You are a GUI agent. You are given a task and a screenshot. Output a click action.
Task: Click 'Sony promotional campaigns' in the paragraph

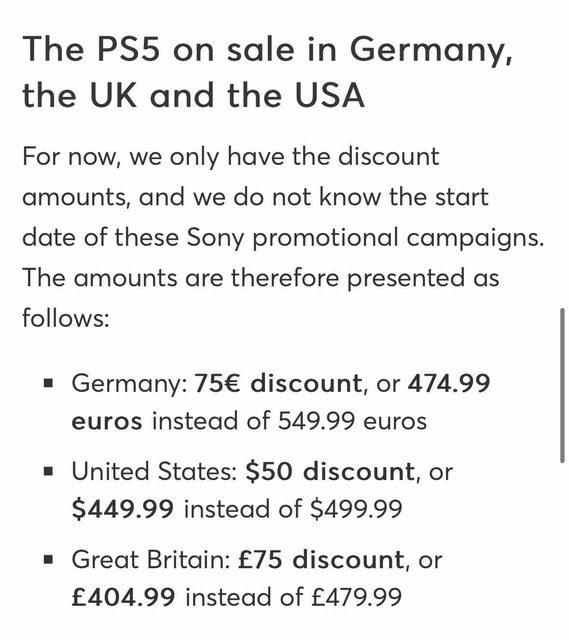365,238
